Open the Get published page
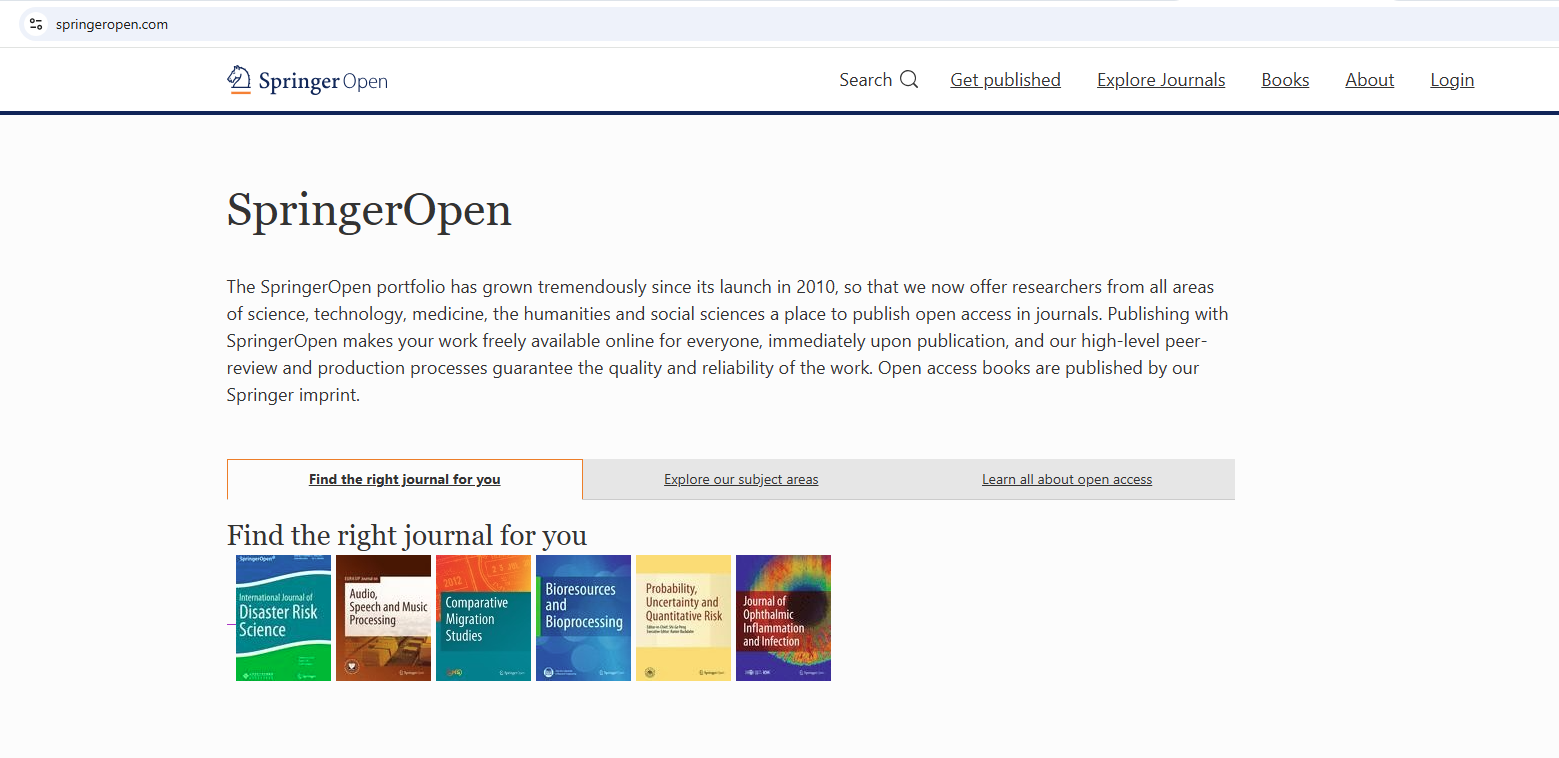The height and width of the screenshot is (758, 1559). (x=1005, y=79)
